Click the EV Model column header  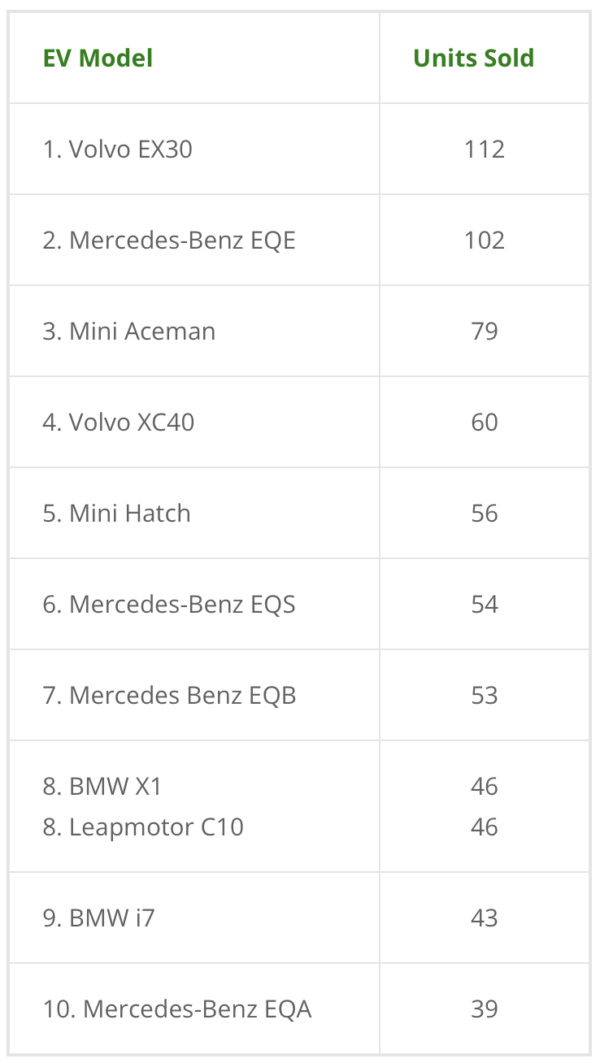98,58
